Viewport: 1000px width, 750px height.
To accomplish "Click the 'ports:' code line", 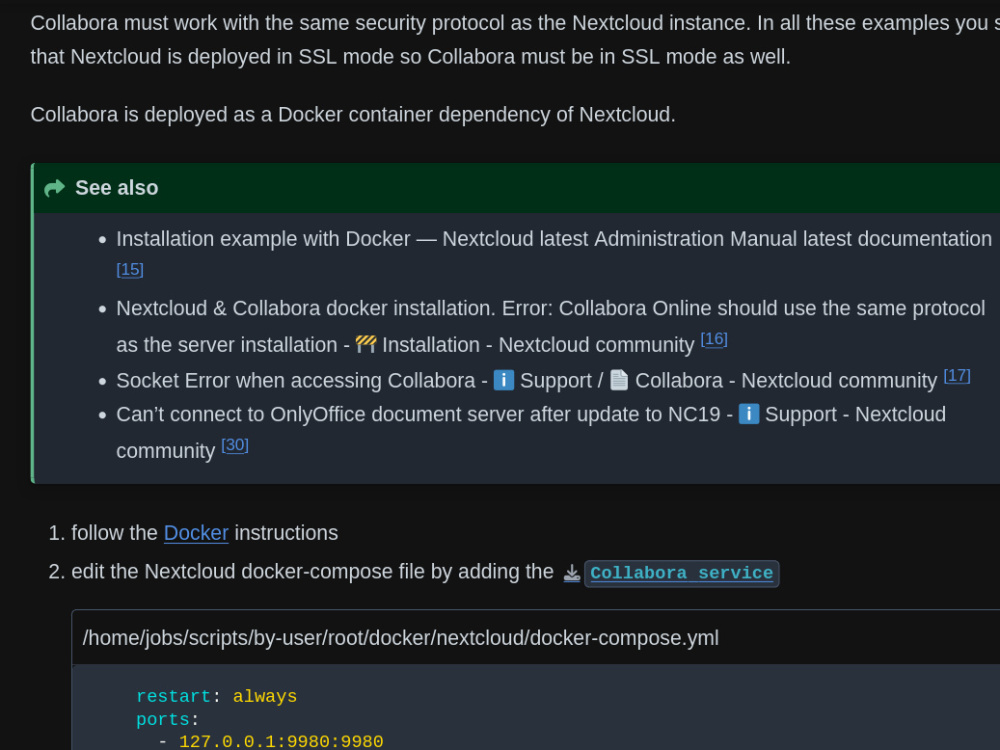I will tap(168, 719).
